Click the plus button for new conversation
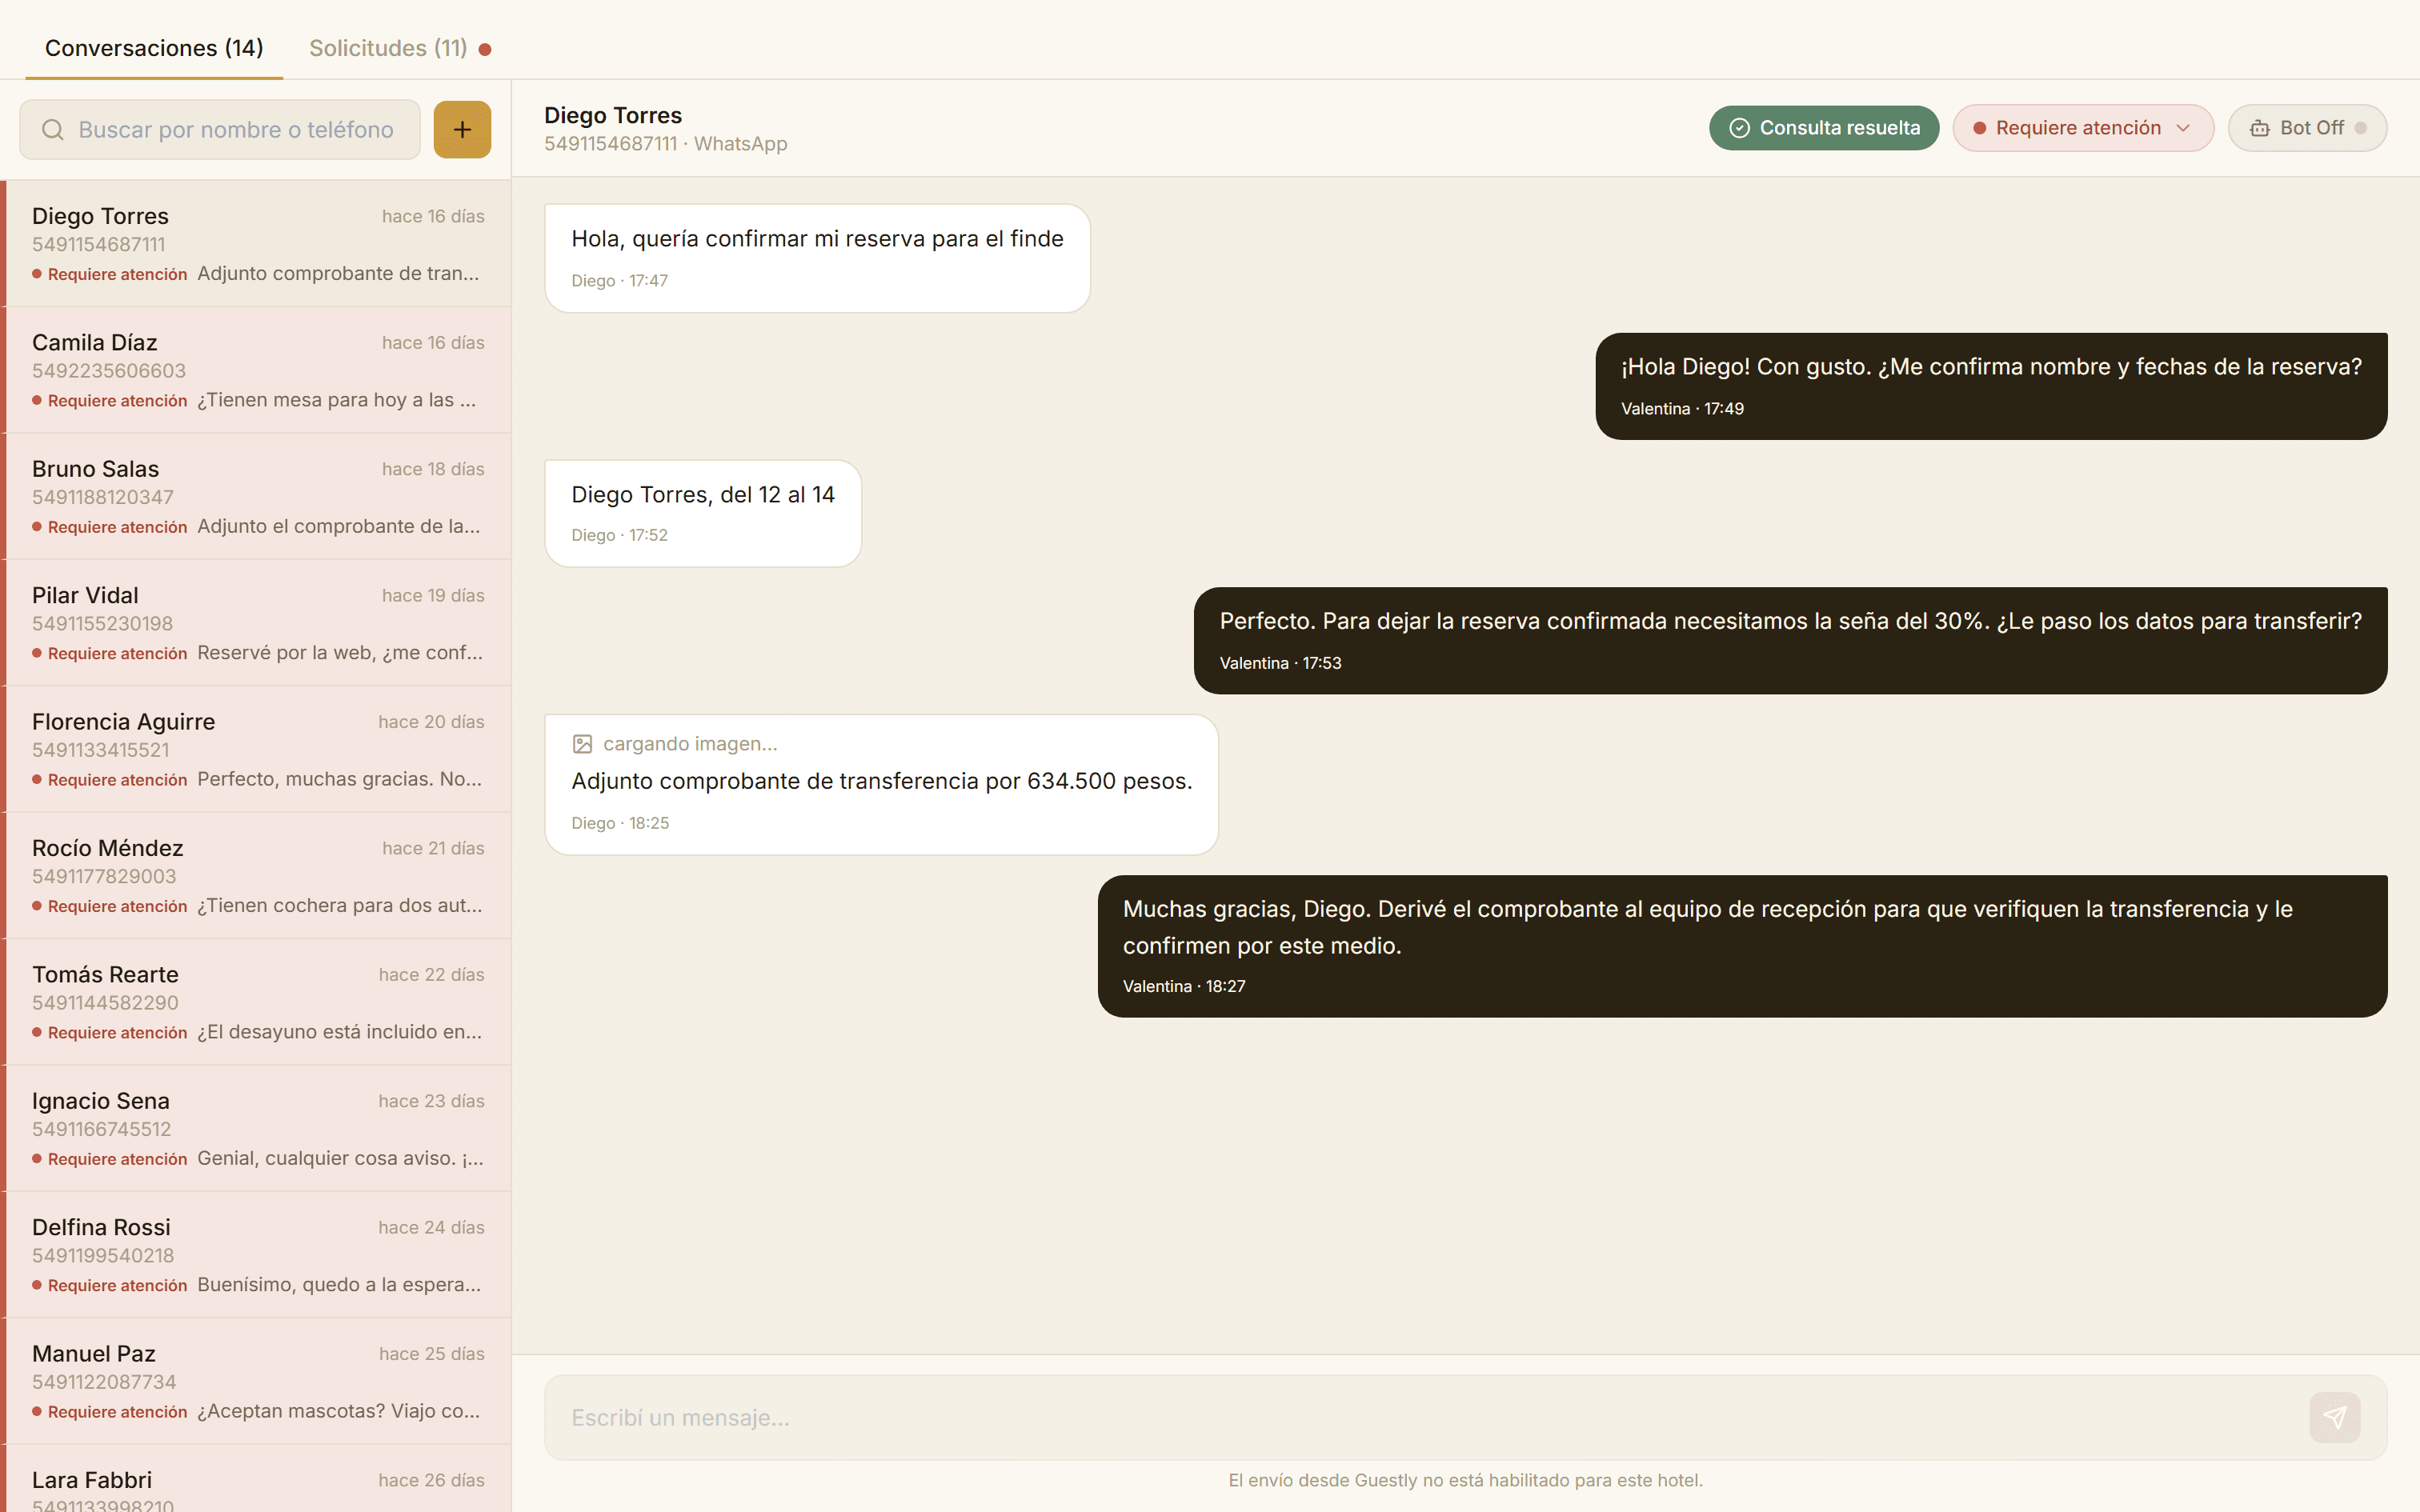Viewport: 2420px width, 1512px height. 462,130
